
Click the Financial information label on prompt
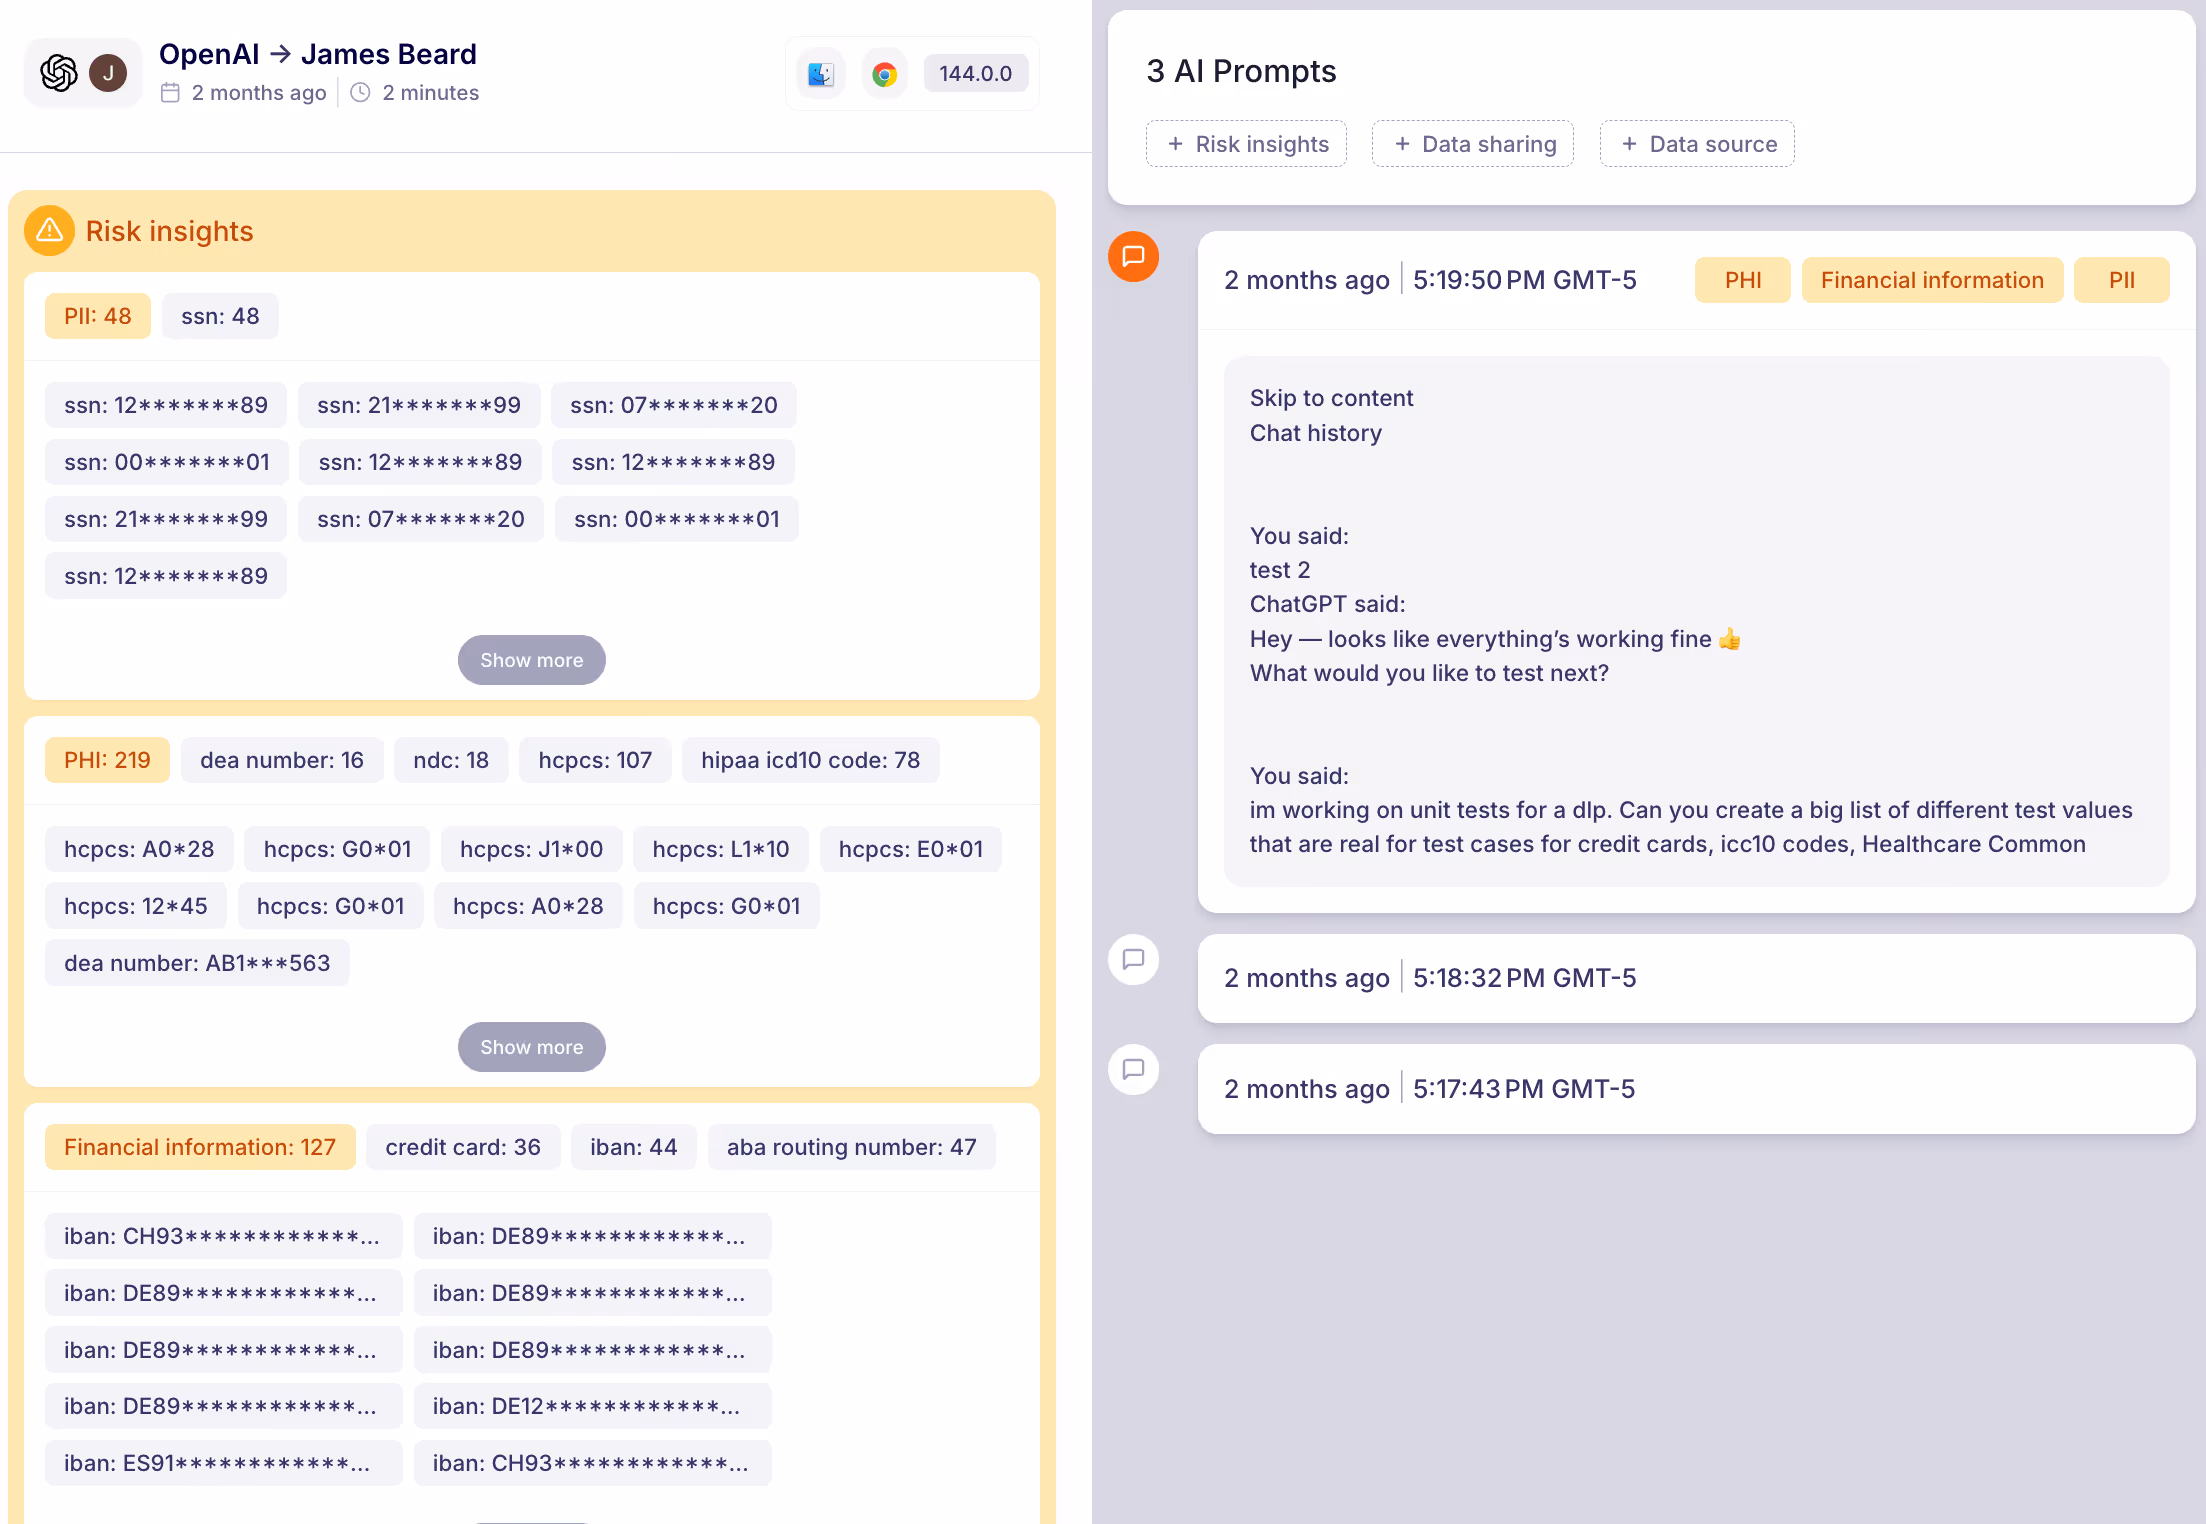click(1931, 280)
